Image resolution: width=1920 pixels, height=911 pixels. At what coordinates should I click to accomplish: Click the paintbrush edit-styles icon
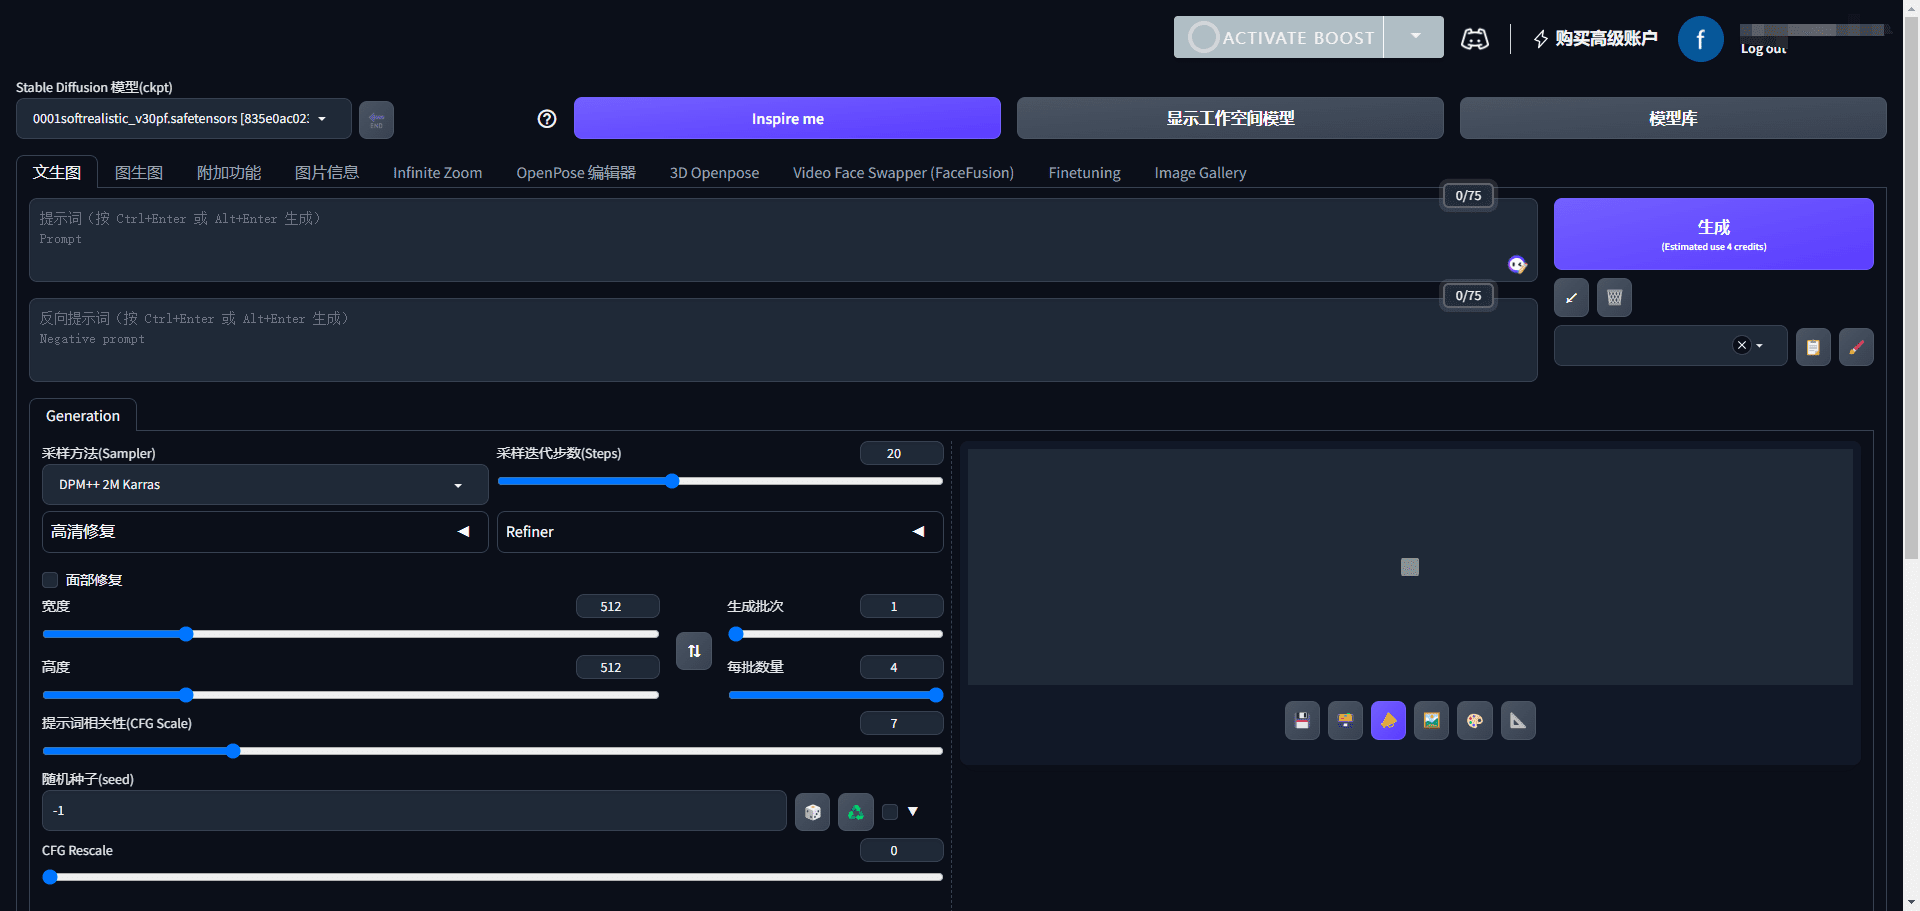point(1856,347)
